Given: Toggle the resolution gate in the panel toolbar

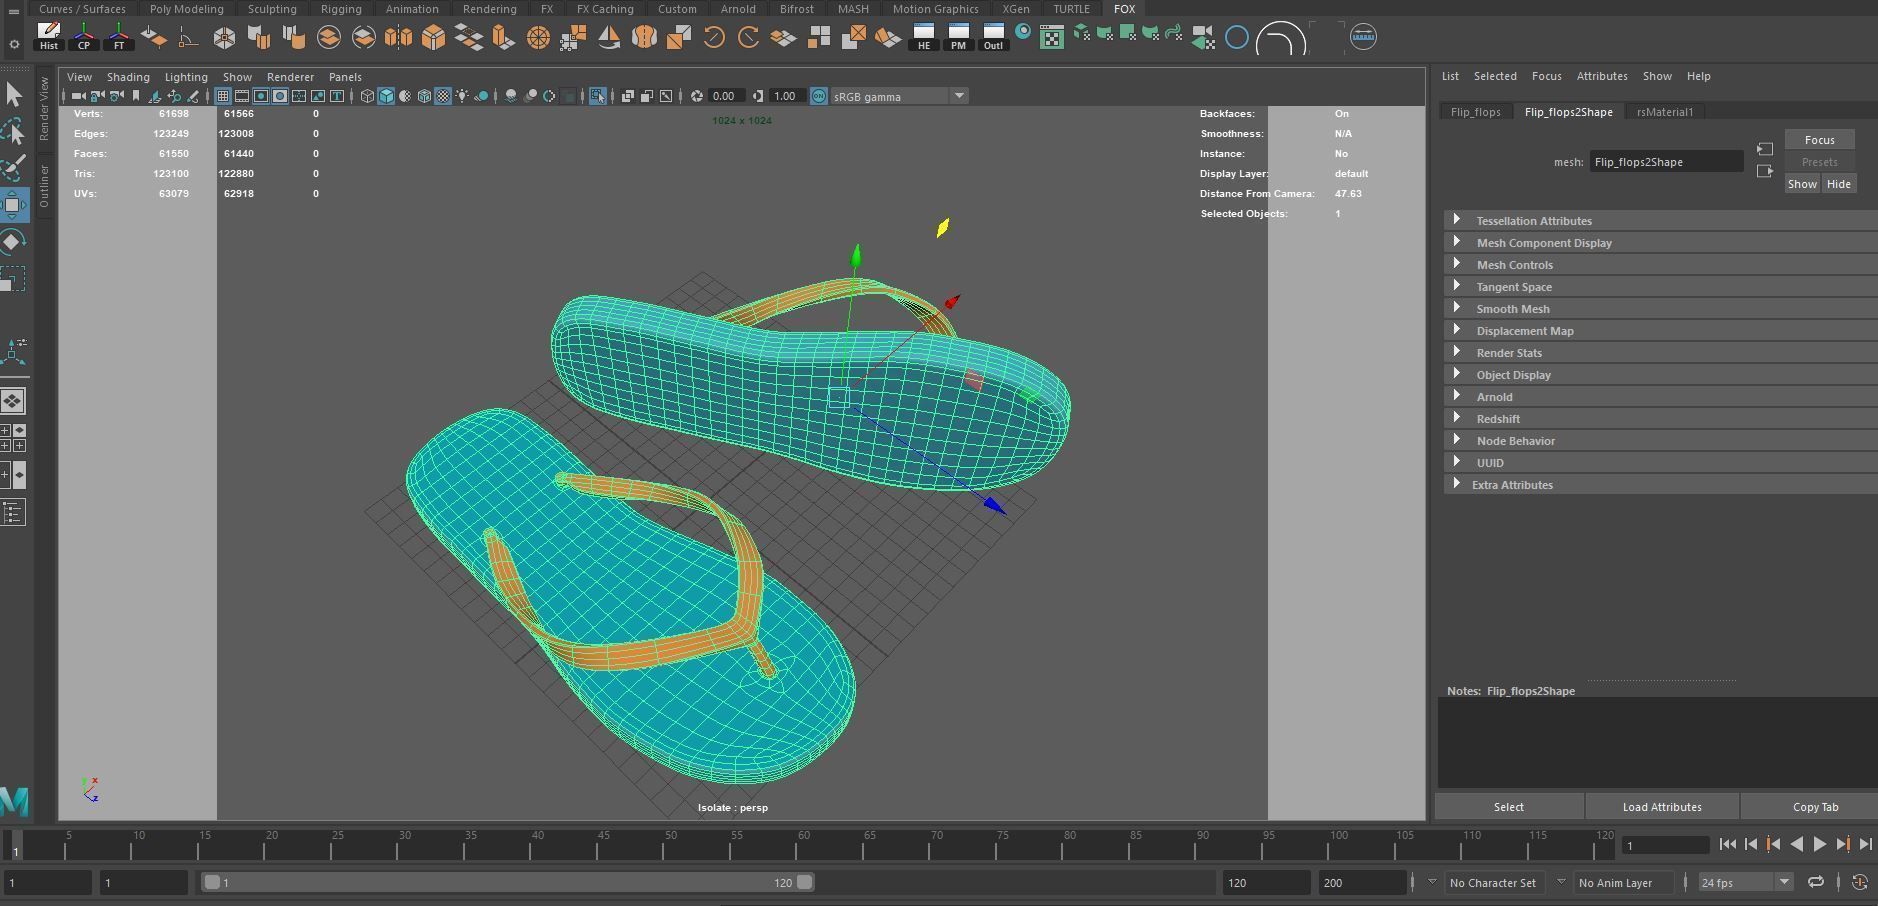Looking at the screenshot, I should click(262, 96).
